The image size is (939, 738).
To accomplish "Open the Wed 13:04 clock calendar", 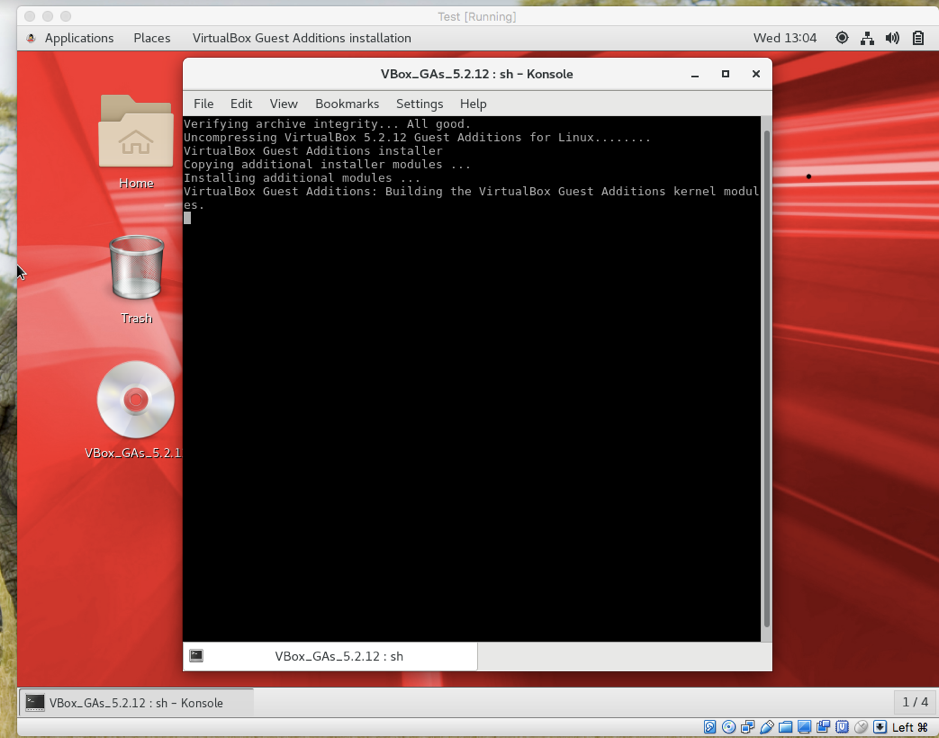I will click(785, 37).
